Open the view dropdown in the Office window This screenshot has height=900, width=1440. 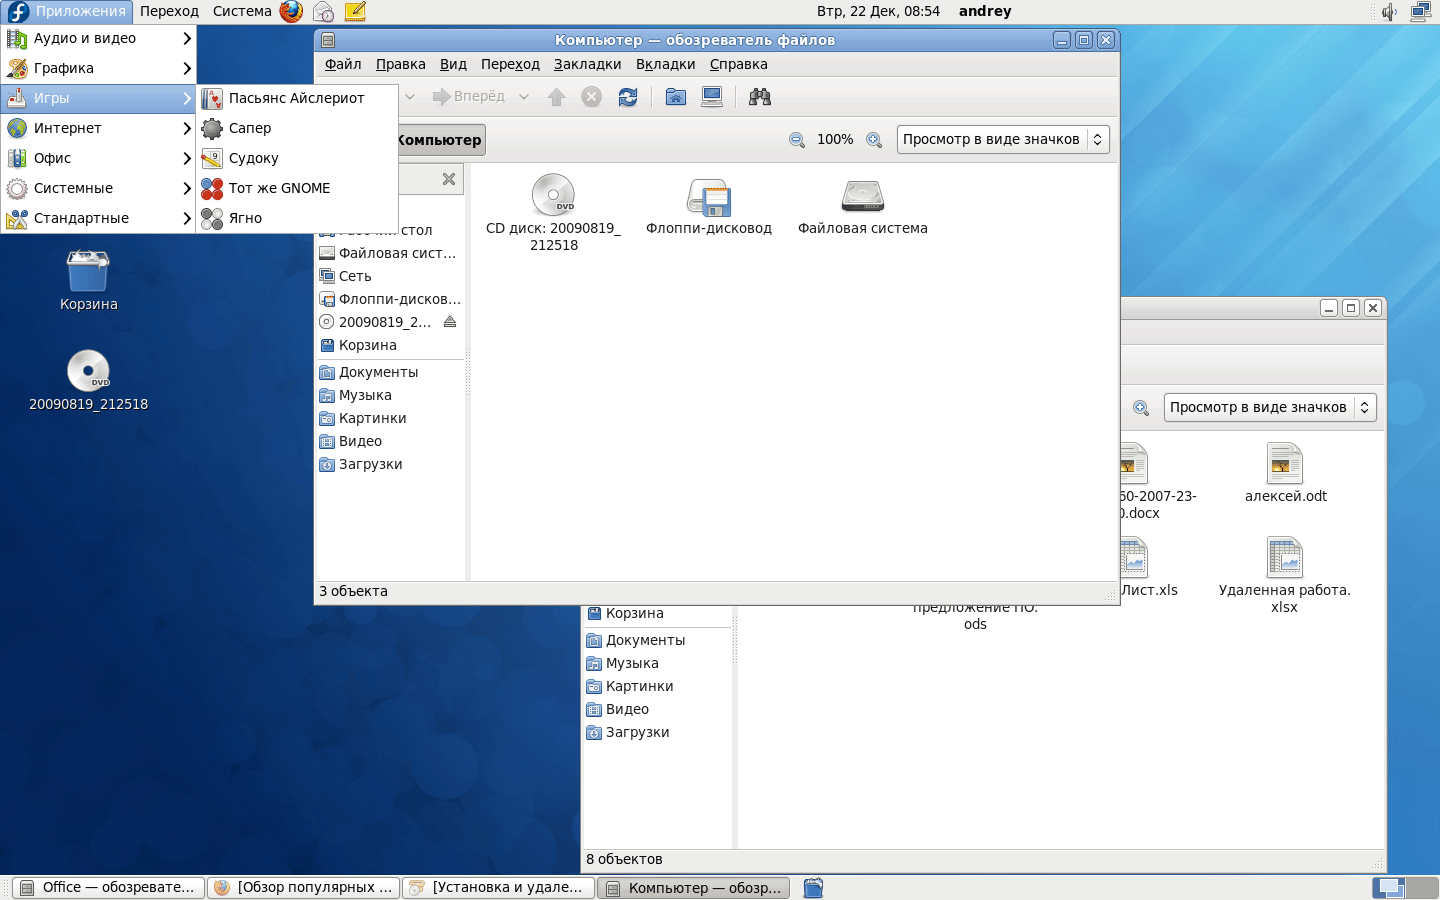pyautogui.click(x=1269, y=408)
